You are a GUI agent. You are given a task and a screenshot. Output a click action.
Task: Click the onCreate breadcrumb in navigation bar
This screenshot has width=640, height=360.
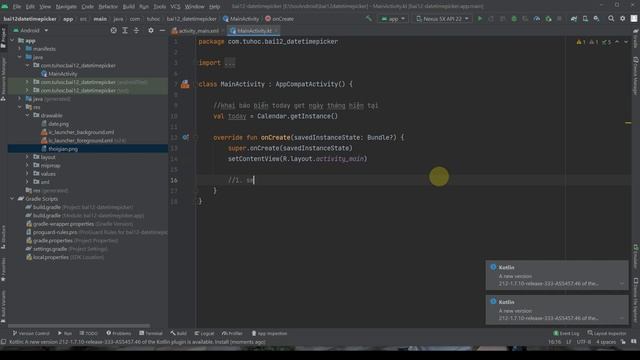280,19
